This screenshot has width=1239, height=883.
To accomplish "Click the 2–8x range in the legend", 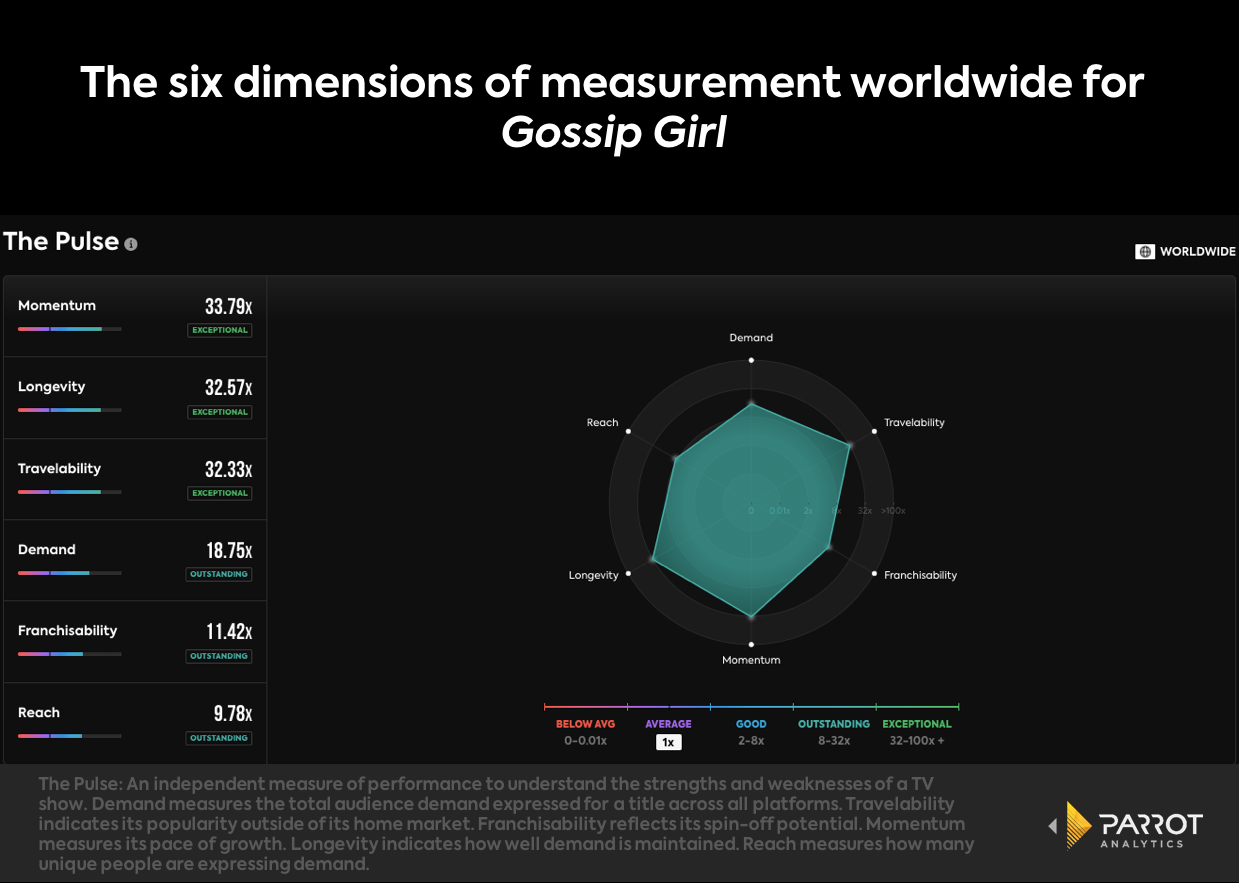I will pyautogui.click(x=751, y=741).
